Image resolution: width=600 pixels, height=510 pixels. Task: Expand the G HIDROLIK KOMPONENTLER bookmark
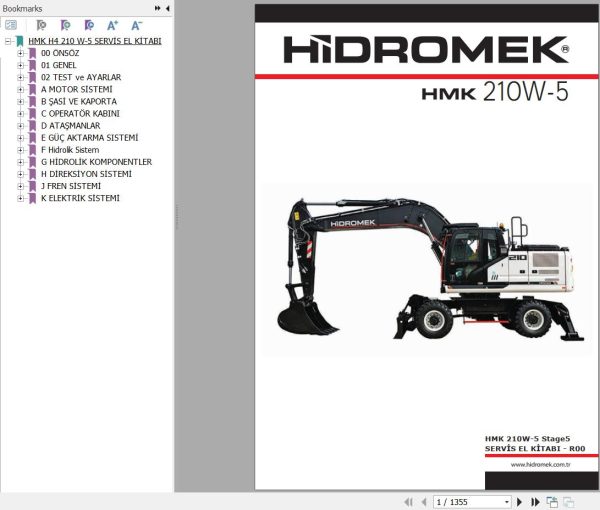(x=21, y=162)
